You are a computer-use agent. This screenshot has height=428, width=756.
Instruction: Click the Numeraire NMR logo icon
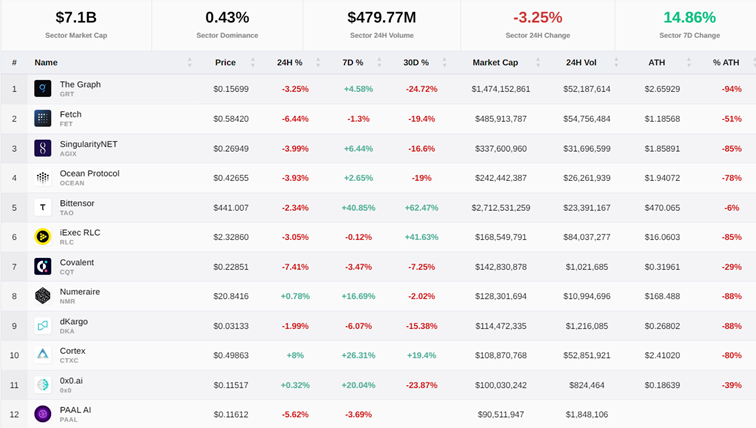(43, 296)
